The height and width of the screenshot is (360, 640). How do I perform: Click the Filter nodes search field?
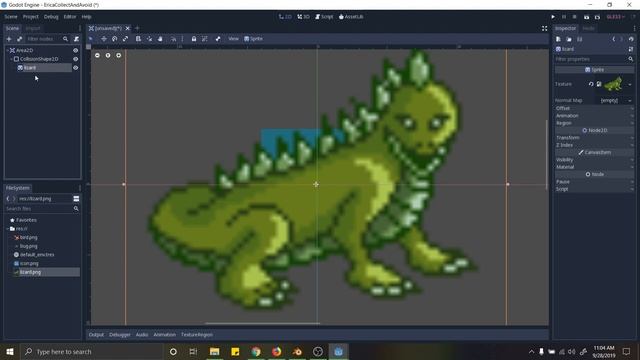coord(47,39)
